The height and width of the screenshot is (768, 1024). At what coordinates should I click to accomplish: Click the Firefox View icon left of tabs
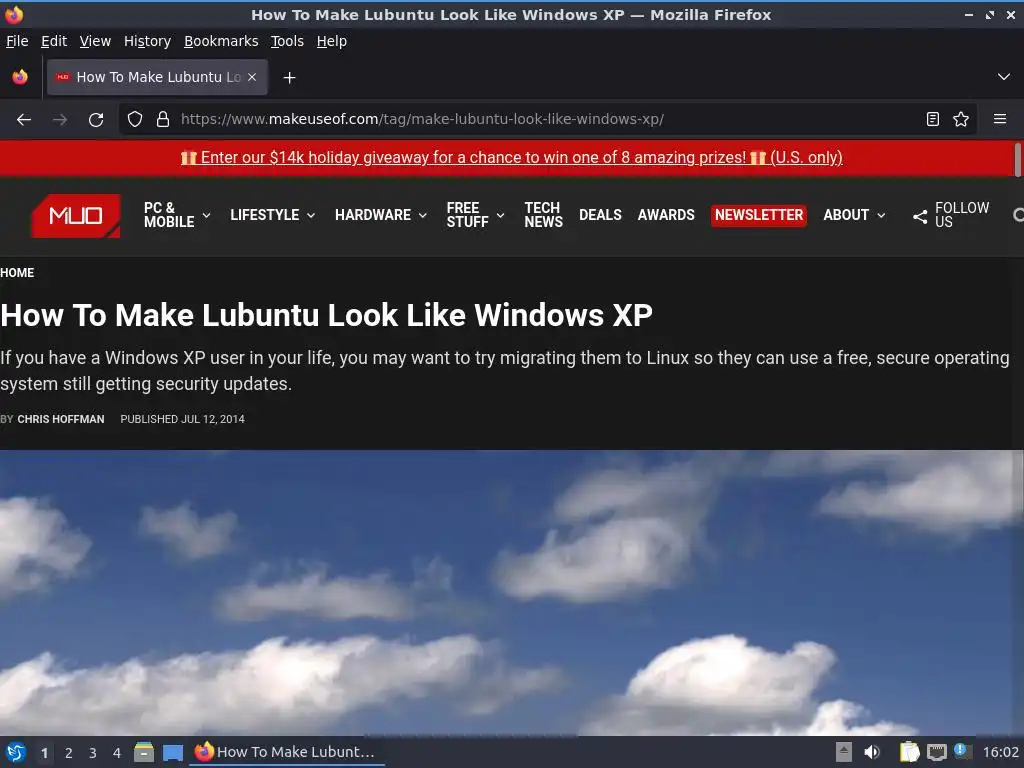[x=20, y=77]
